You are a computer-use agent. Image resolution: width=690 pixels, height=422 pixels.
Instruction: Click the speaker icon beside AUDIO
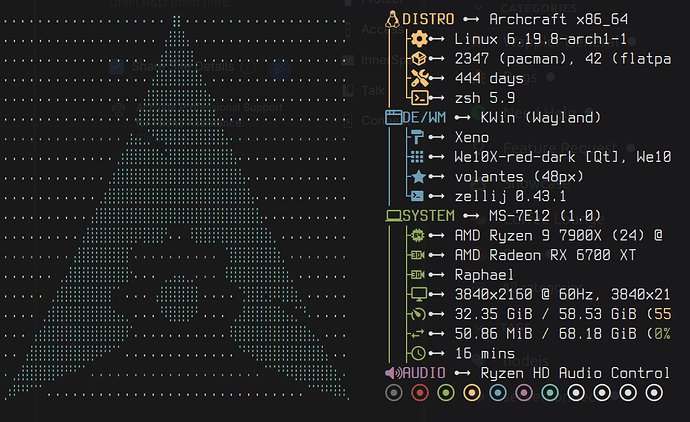click(393, 373)
